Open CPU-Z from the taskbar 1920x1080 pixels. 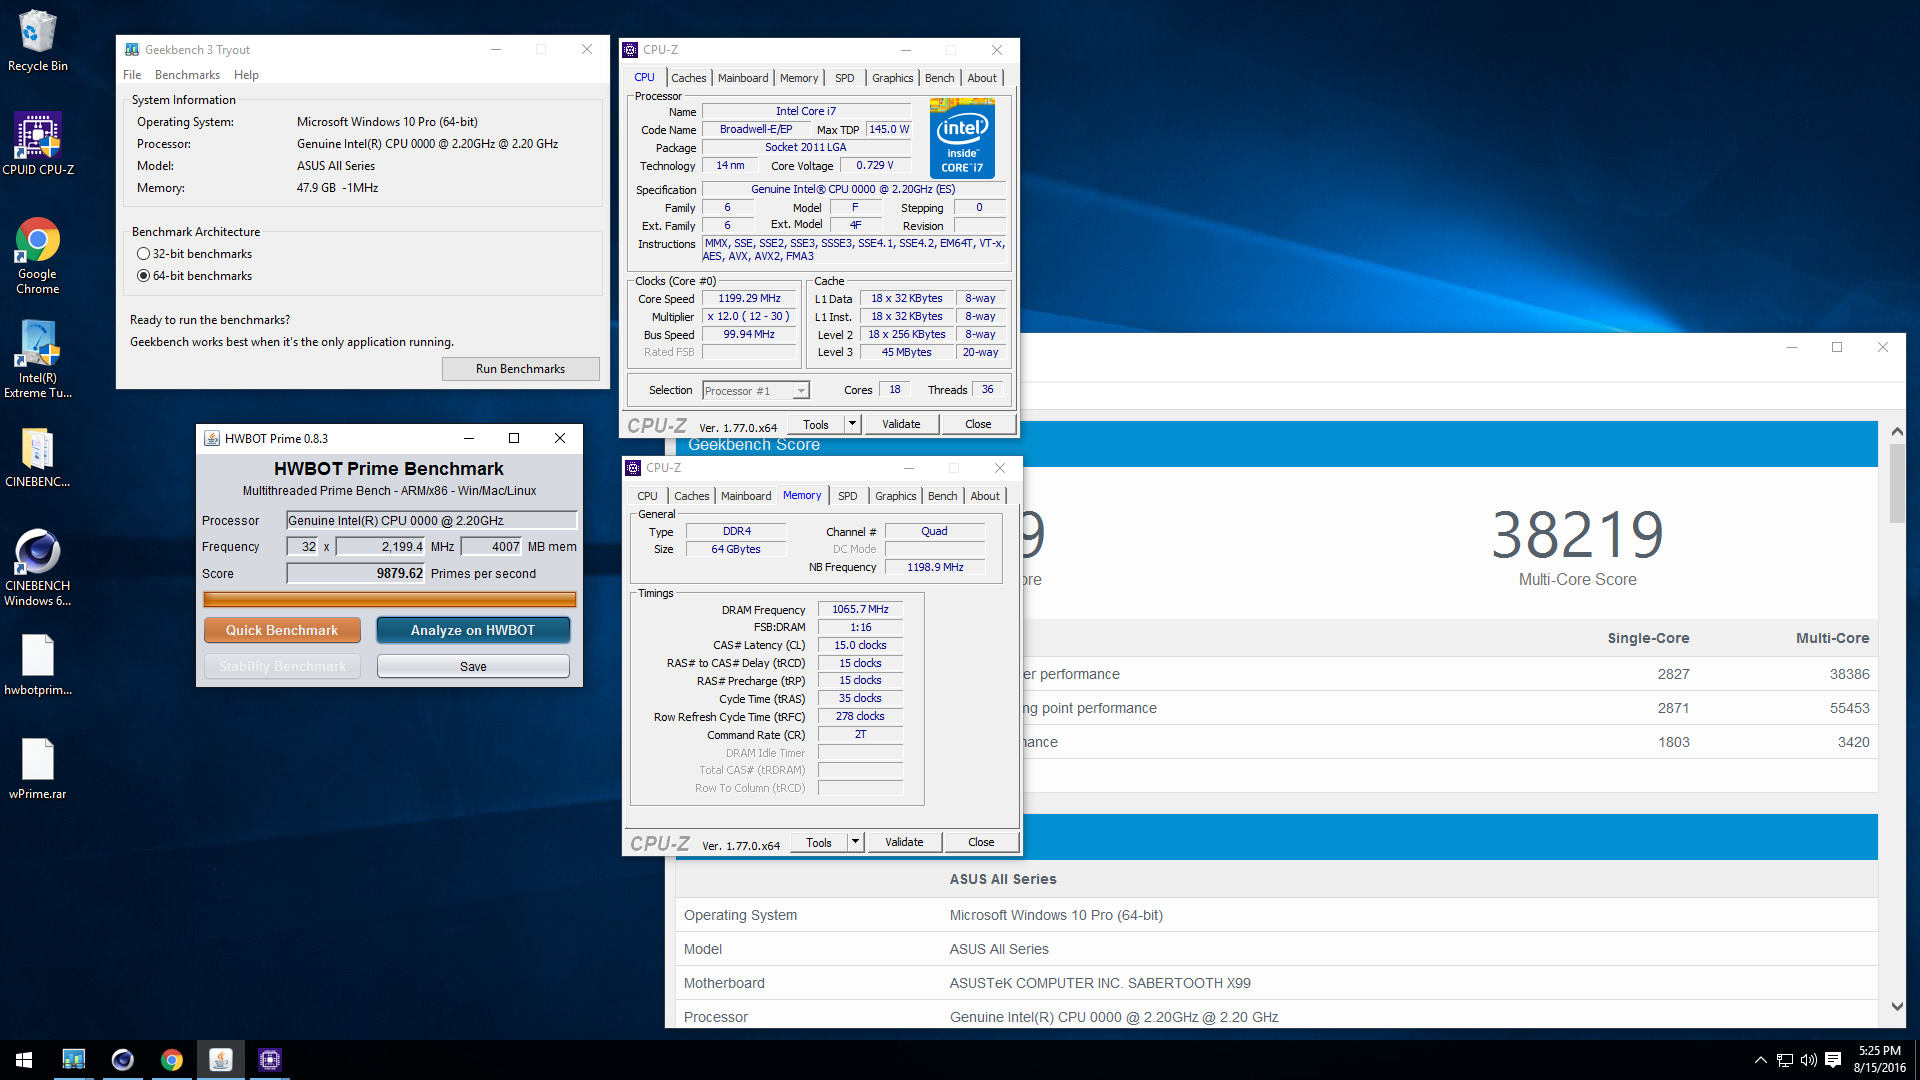click(269, 1060)
